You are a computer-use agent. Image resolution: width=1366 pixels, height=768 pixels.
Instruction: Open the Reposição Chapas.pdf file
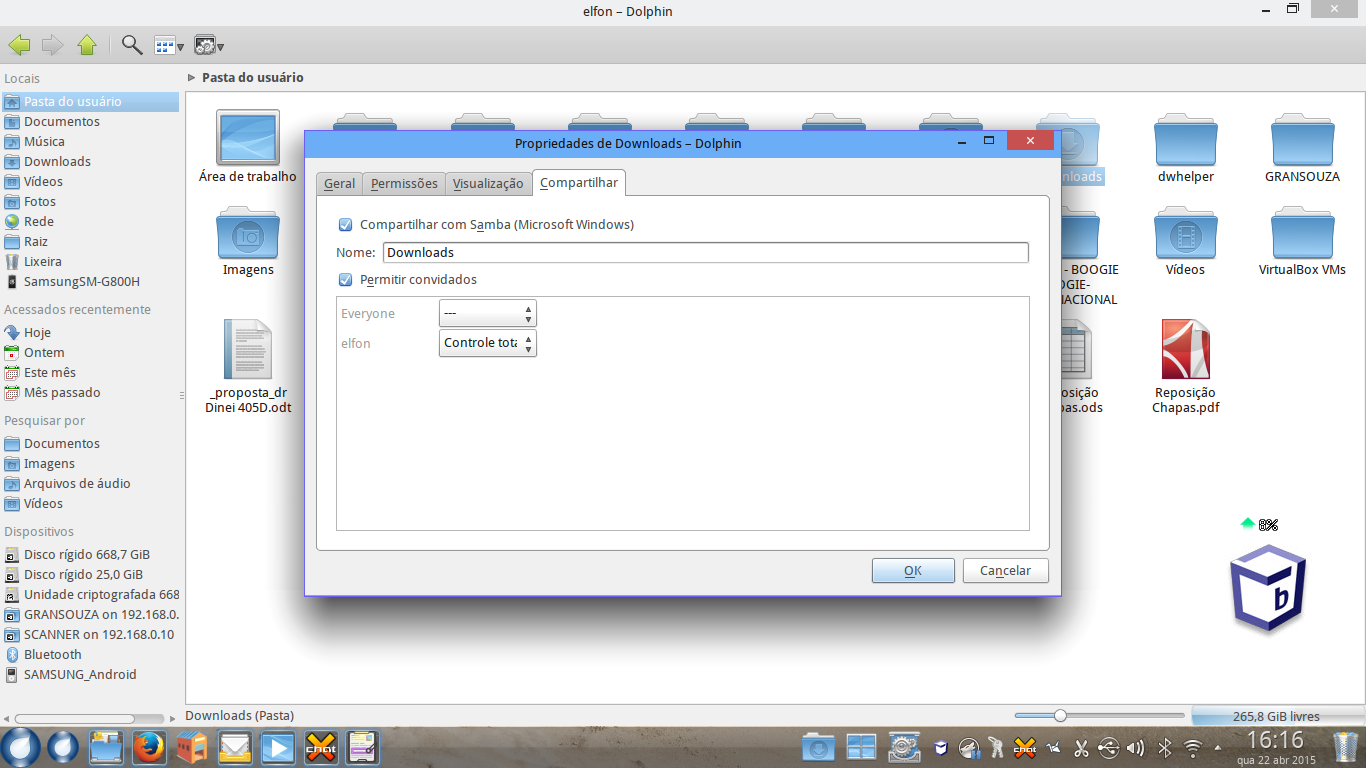pos(1186,366)
